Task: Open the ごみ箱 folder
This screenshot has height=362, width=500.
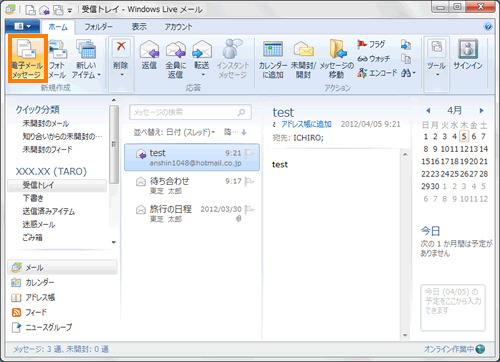Action: click(32, 237)
